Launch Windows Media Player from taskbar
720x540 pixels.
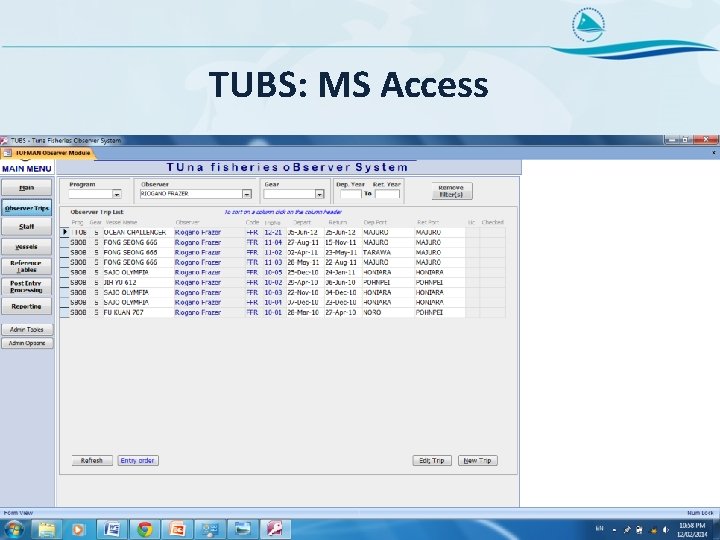[79, 530]
